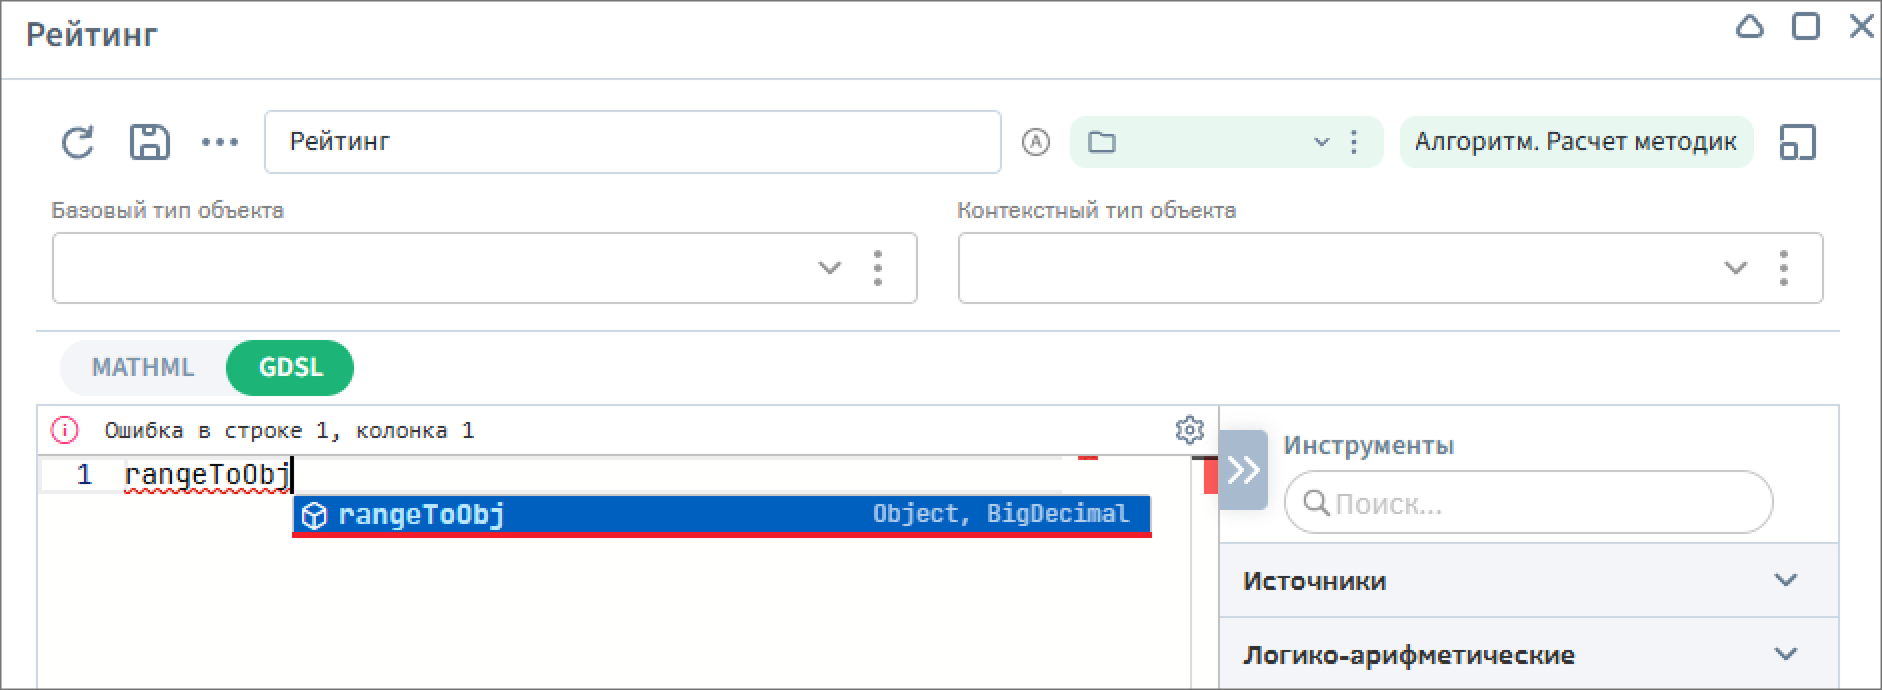The width and height of the screenshot is (1882, 690).
Task: Click the circled A icon
Action: [1036, 142]
